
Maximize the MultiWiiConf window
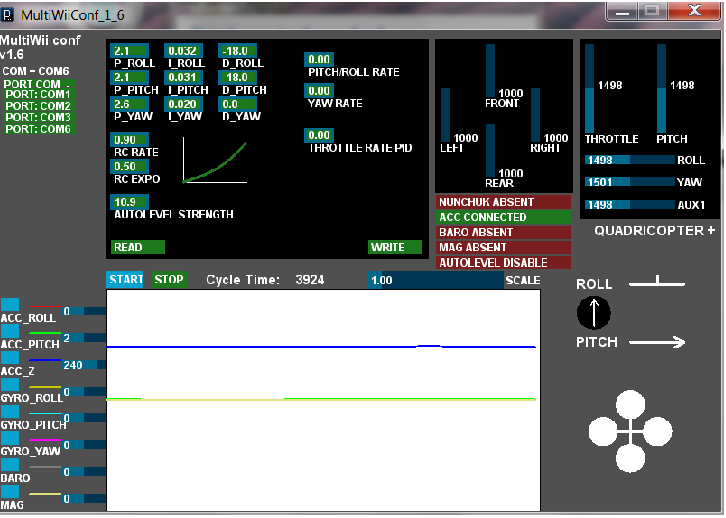tap(652, 11)
